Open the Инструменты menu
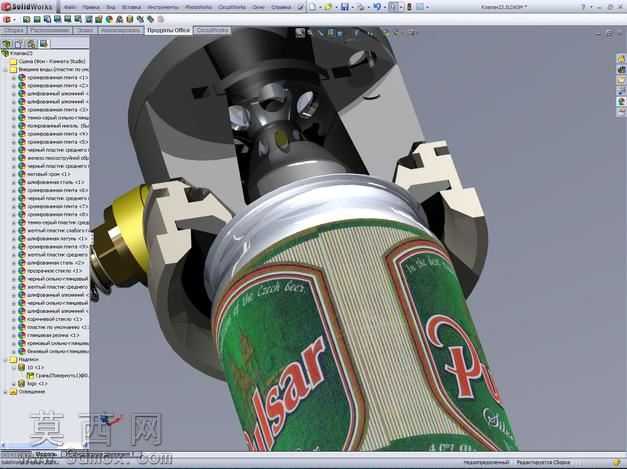 click(x=162, y=7)
